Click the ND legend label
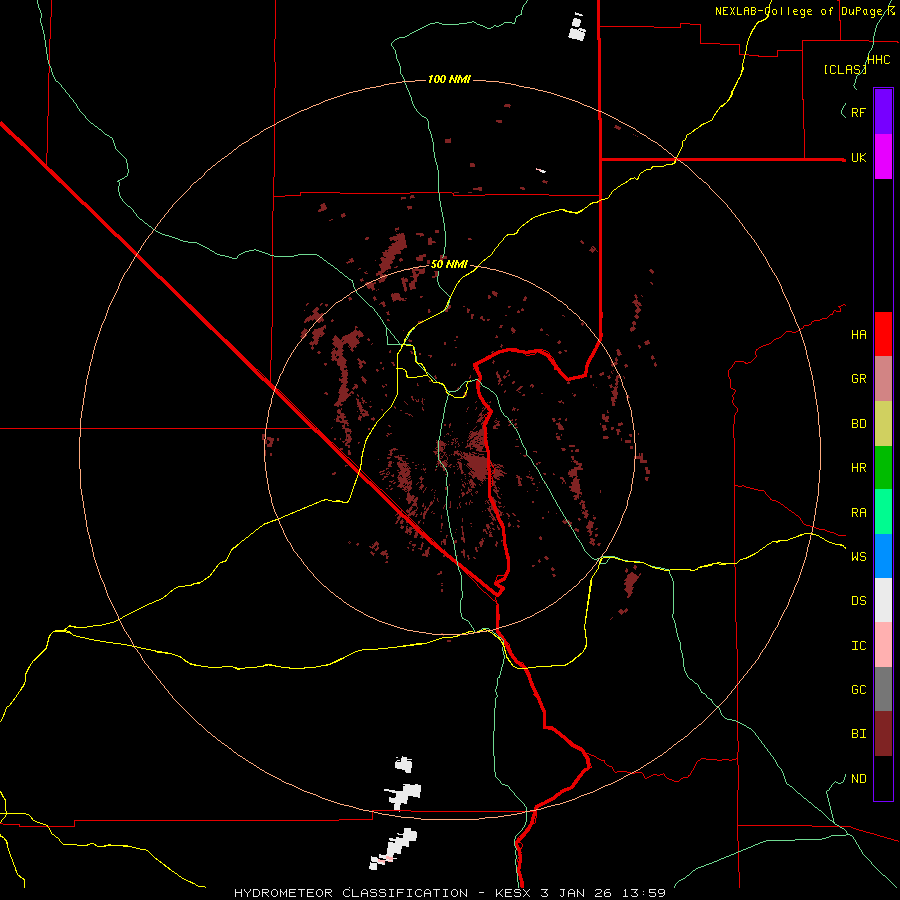 pos(858,778)
